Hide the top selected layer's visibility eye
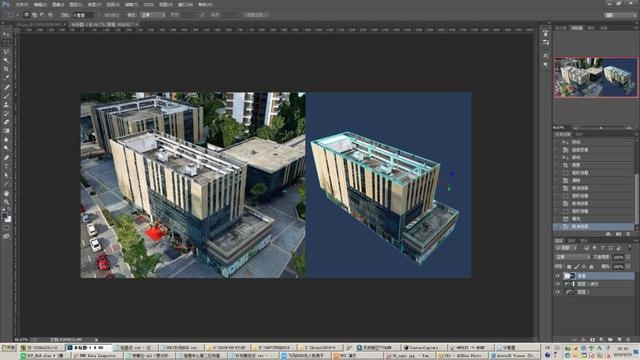The image size is (640, 360). tap(558, 276)
